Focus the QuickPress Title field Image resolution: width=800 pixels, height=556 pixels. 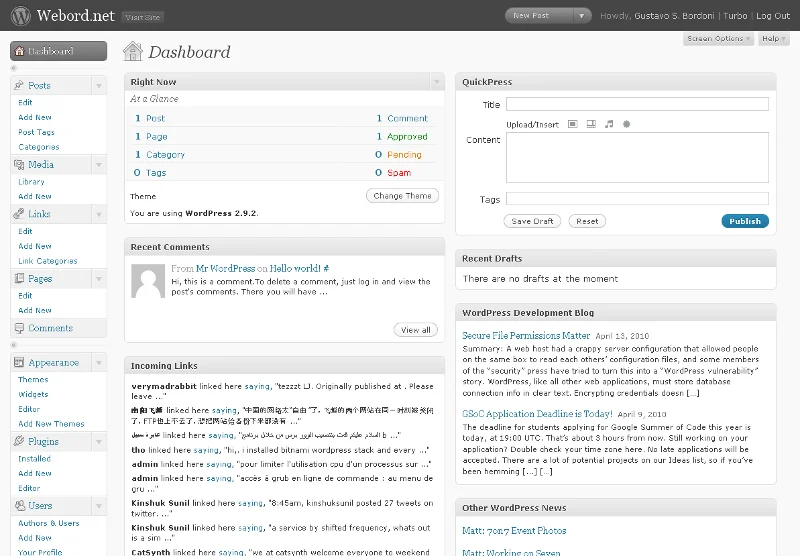point(637,104)
